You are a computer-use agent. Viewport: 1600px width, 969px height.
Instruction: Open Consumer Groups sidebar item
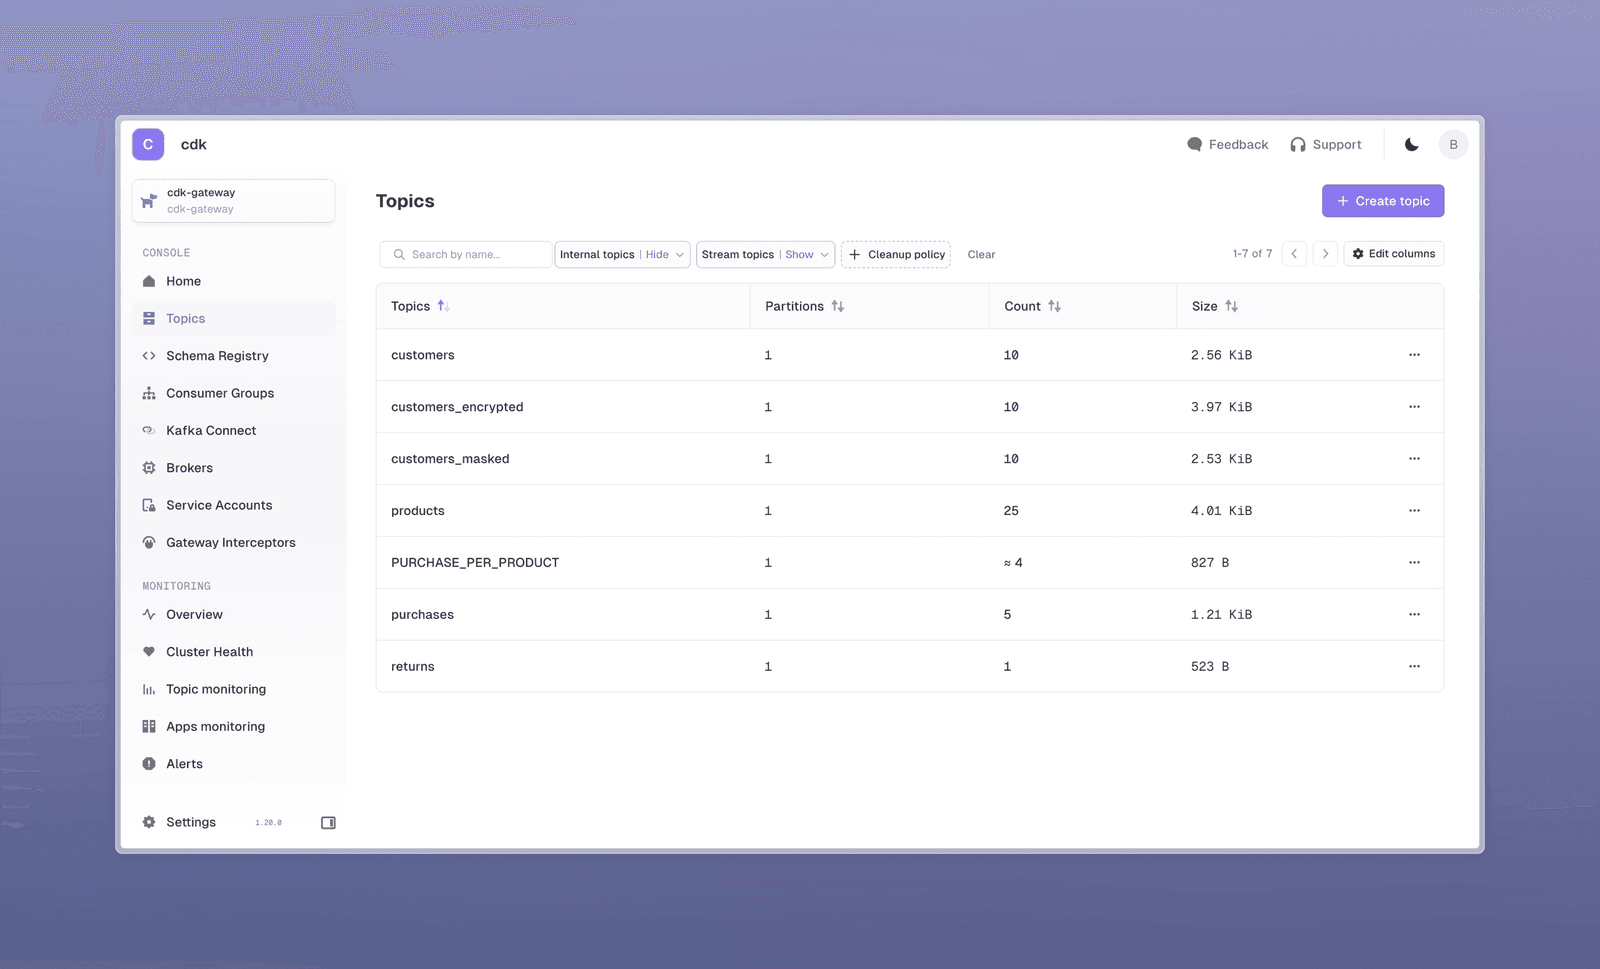(220, 393)
